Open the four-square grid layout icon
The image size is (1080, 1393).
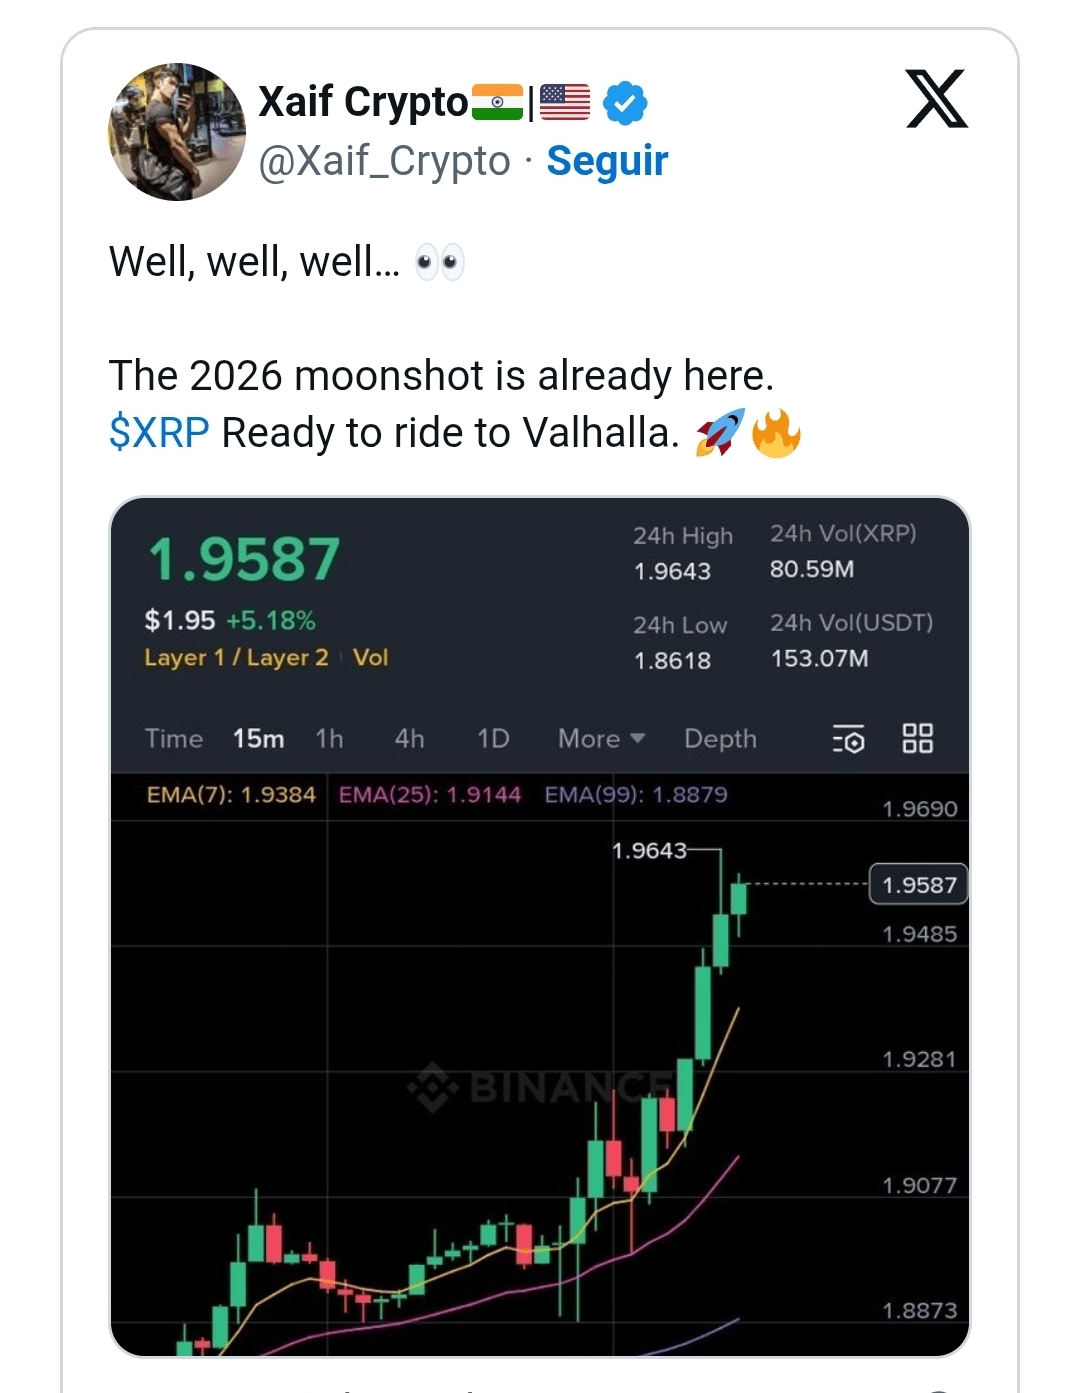pos(917,739)
